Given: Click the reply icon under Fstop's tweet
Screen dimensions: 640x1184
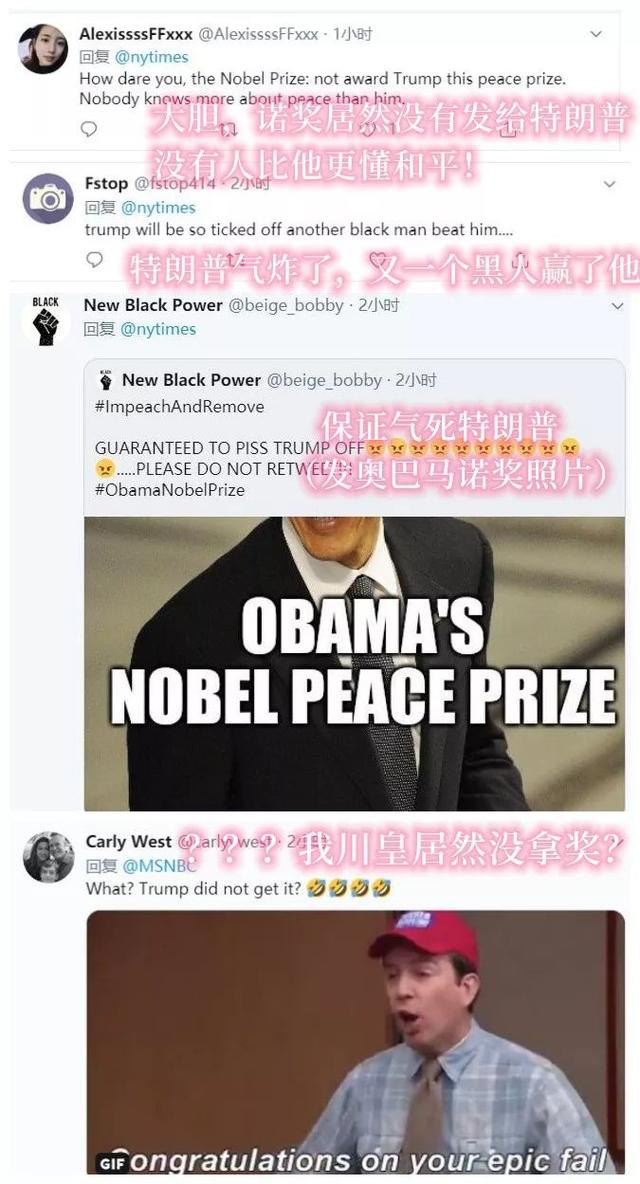Looking at the screenshot, I should tap(94, 261).
